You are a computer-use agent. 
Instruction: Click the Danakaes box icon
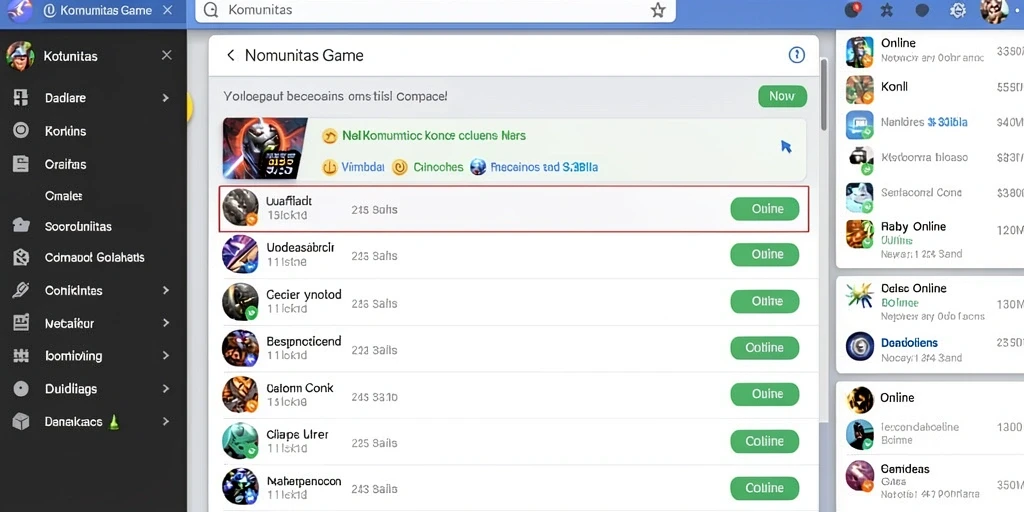tap(21, 422)
